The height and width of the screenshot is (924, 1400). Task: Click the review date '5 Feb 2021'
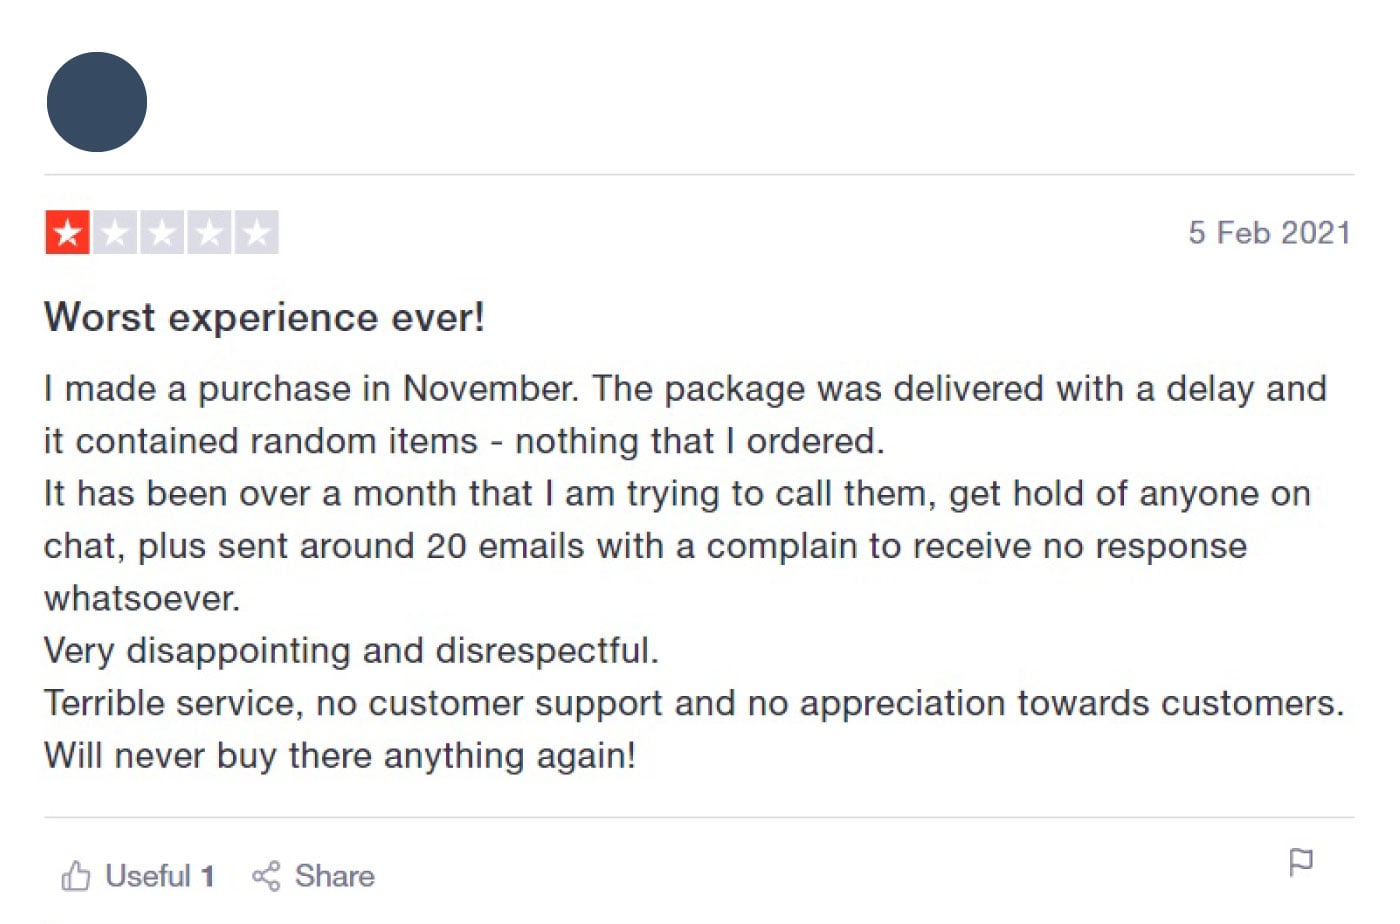(1271, 232)
